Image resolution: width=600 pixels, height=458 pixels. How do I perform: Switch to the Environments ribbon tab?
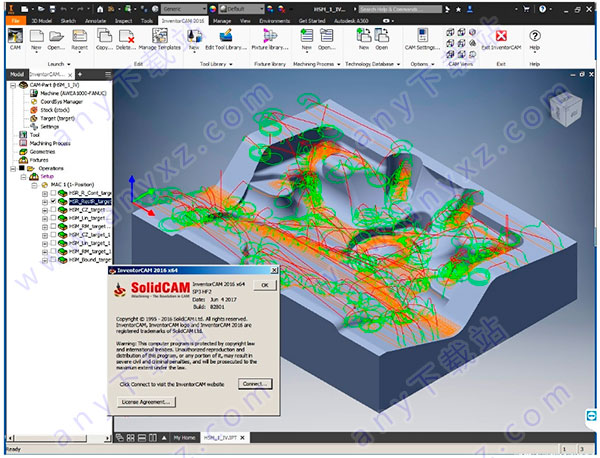[x=274, y=21]
